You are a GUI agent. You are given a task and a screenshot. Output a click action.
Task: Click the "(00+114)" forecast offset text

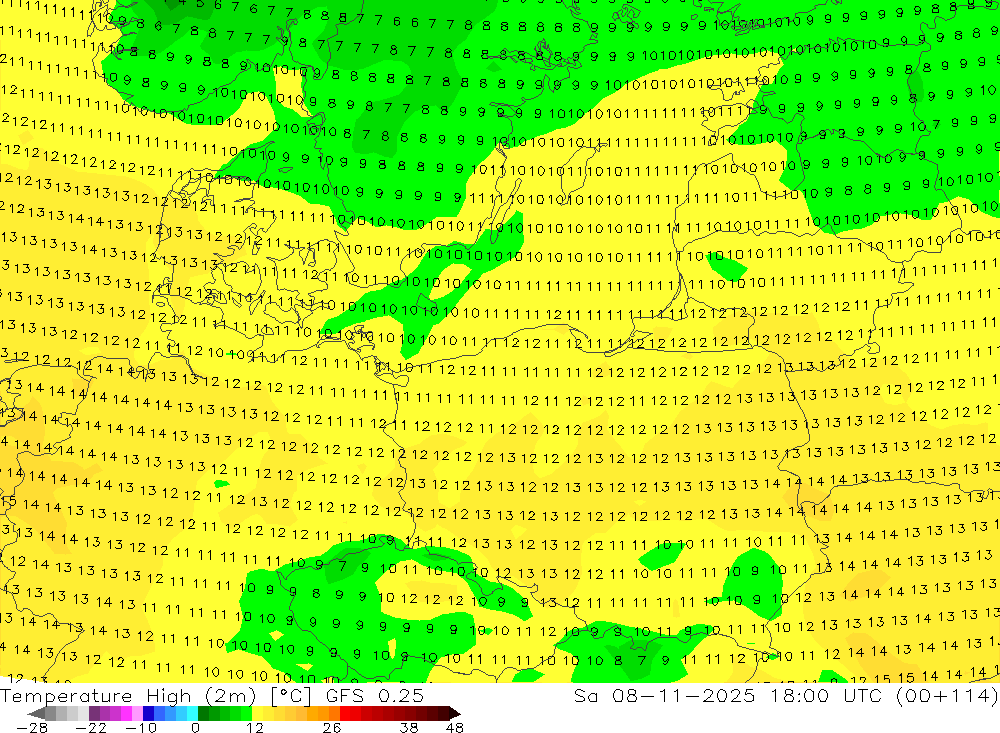(x=947, y=695)
